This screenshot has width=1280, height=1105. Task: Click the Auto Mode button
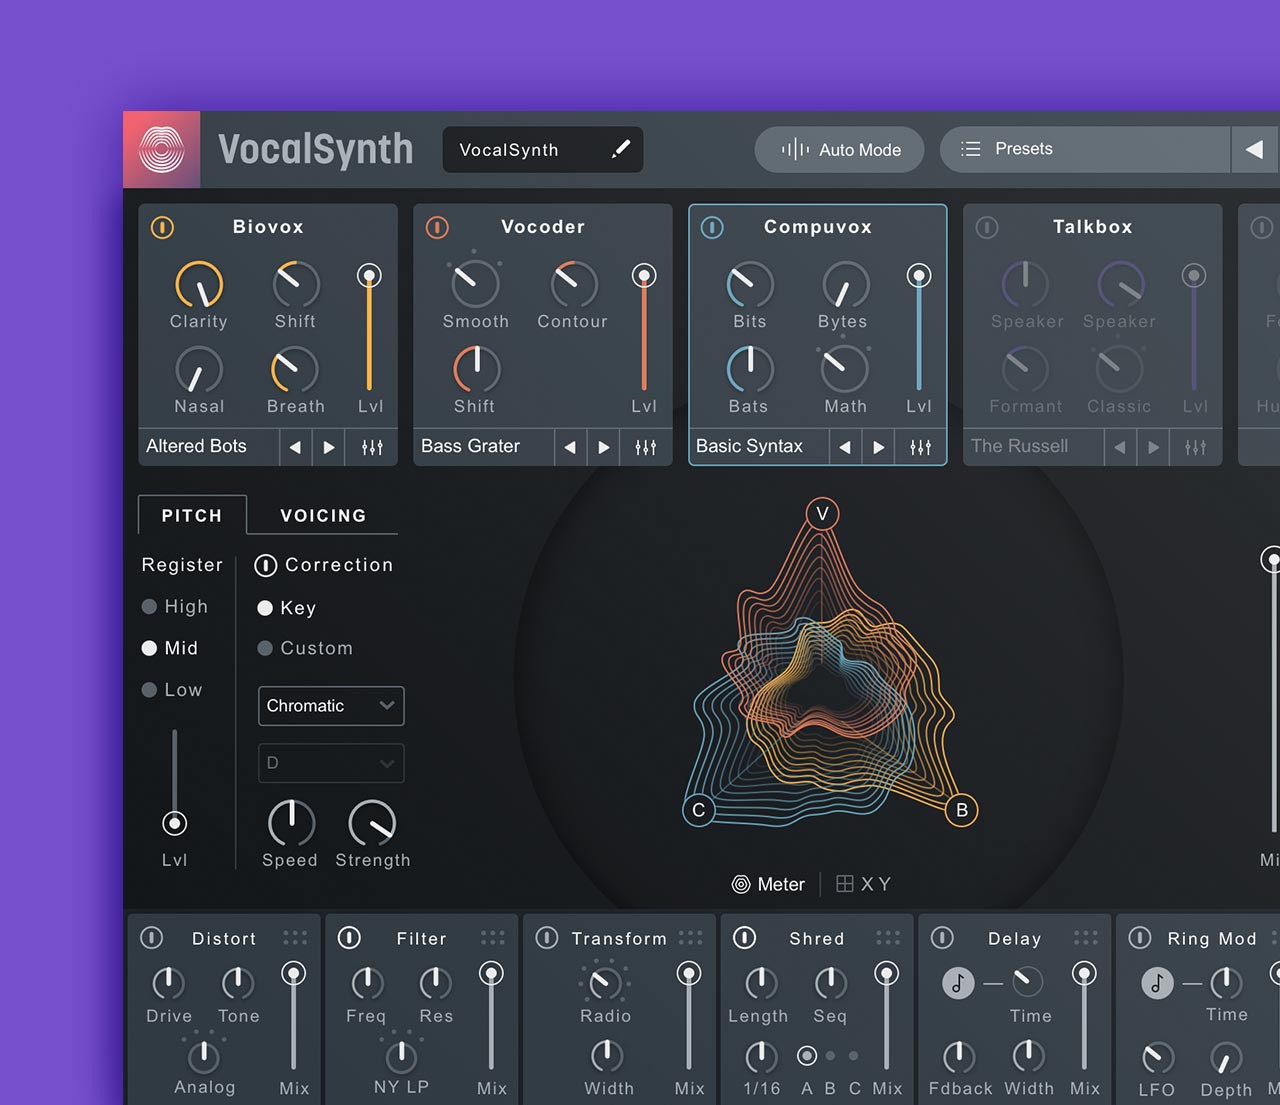tap(840, 149)
